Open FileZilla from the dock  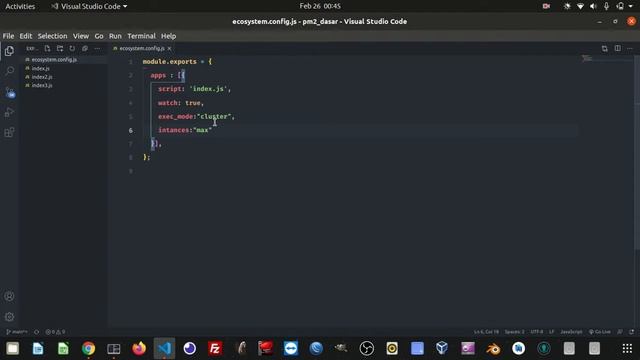click(215, 348)
